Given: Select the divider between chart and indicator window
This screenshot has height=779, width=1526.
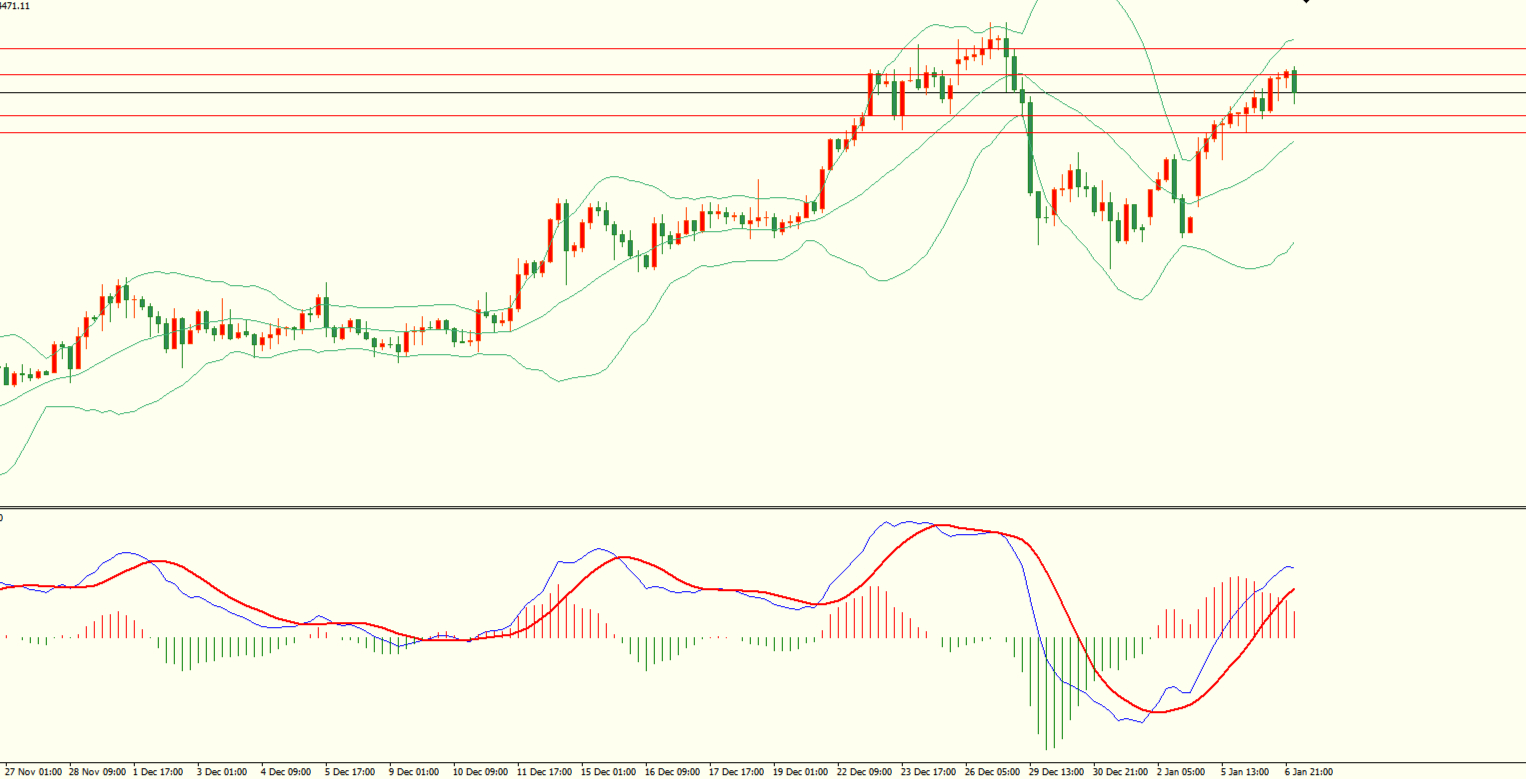Looking at the screenshot, I should click(760, 508).
